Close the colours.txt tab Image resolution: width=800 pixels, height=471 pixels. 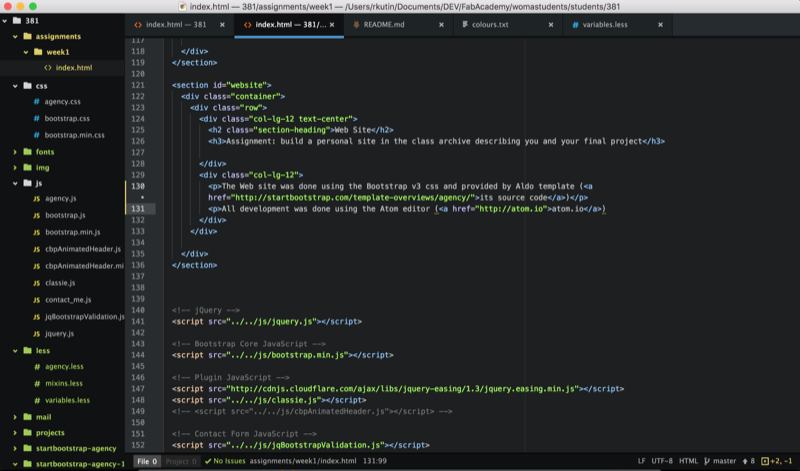click(551, 25)
